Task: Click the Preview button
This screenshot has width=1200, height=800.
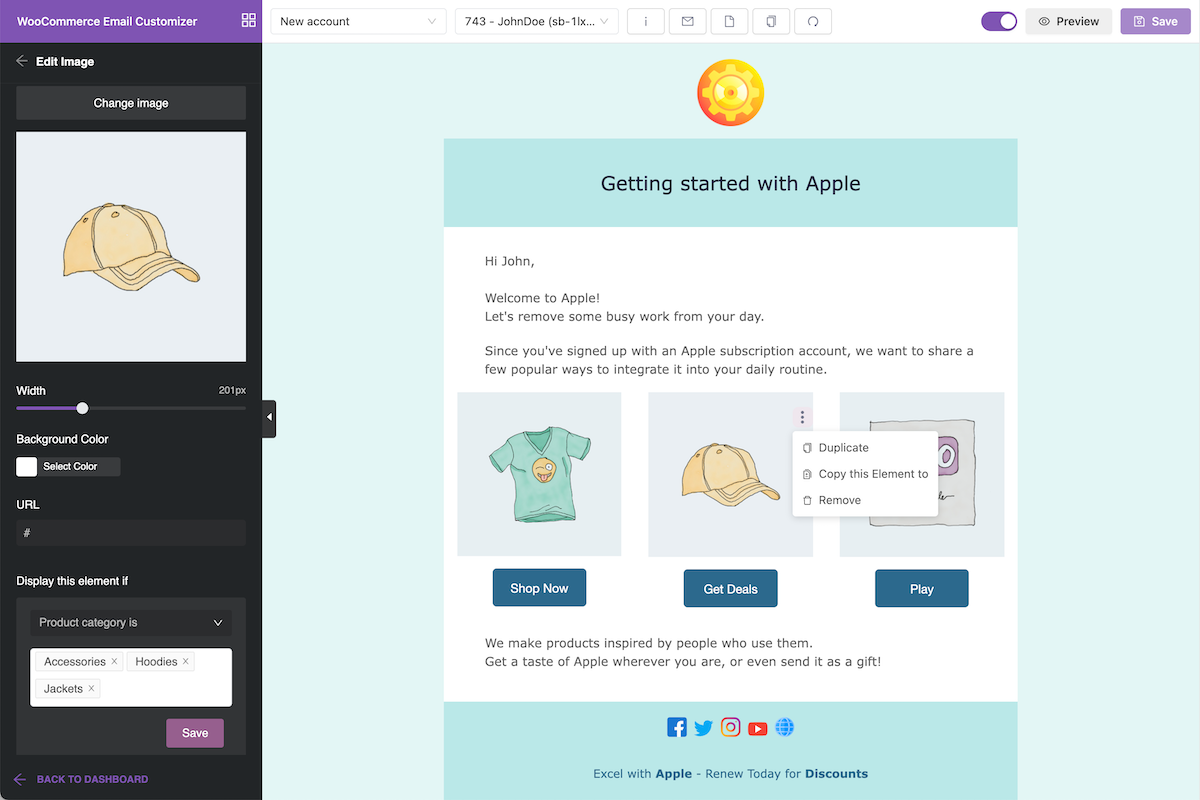Action: [x=1069, y=21]
